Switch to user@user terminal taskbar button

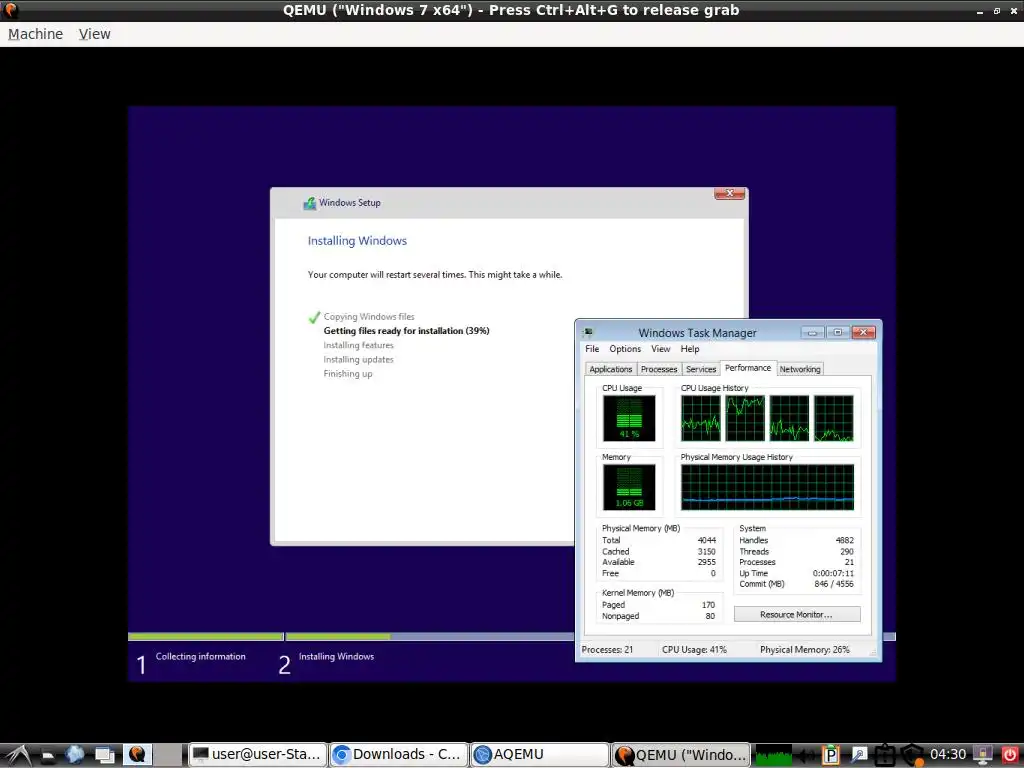[257, 755]
